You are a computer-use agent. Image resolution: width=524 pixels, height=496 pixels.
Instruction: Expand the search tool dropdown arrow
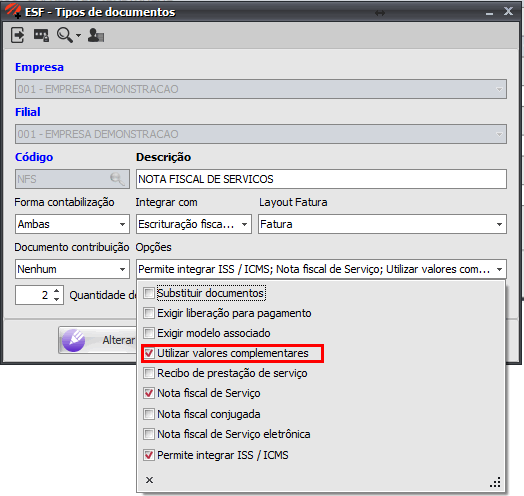78,35
